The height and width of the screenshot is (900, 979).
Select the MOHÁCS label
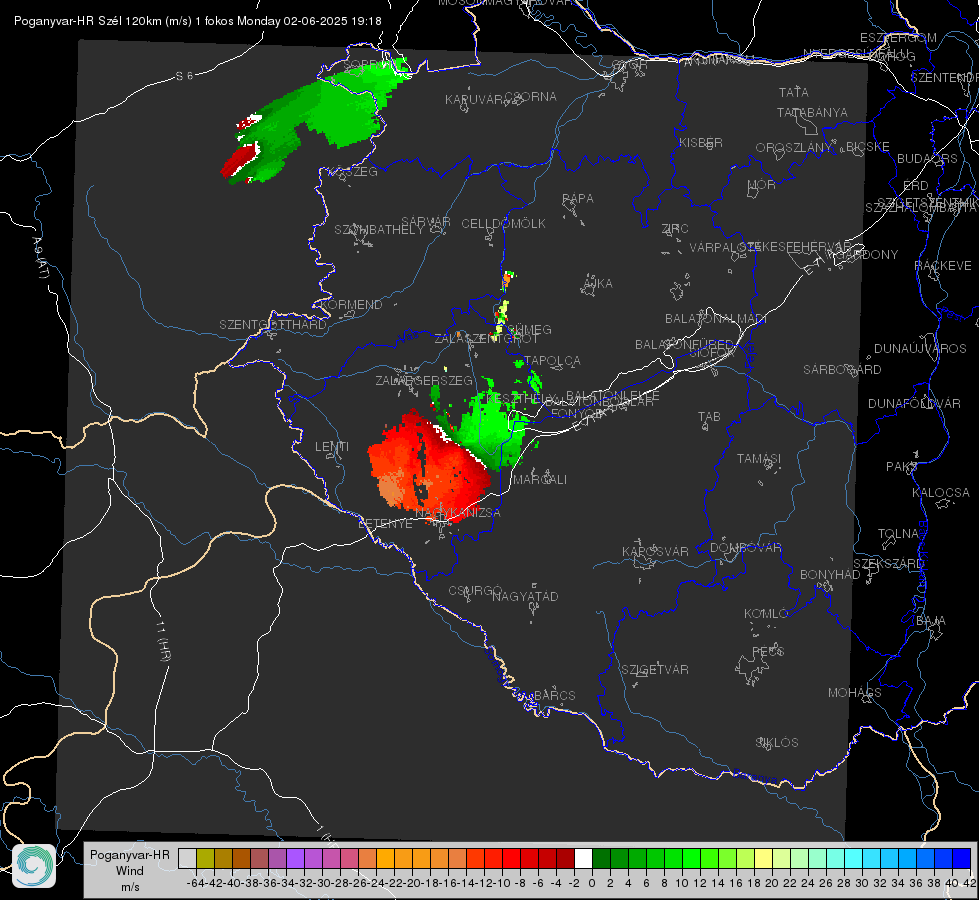(854, 692)
